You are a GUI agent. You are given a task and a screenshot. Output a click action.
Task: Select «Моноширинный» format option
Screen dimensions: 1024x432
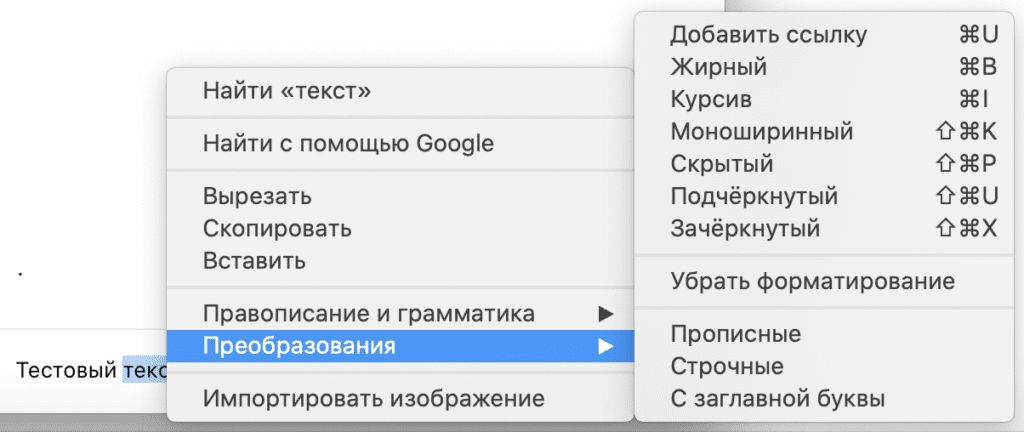(x=761, y=131)
